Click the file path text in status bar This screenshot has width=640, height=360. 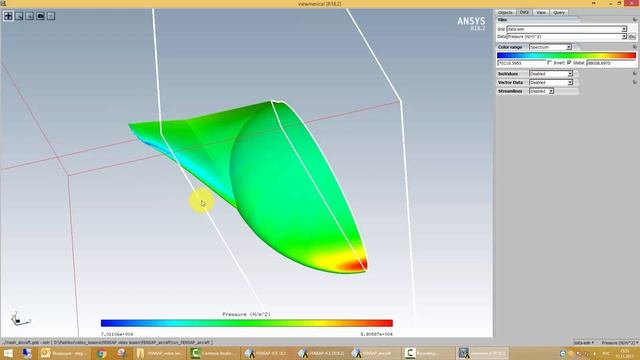(x=107, y=342)
